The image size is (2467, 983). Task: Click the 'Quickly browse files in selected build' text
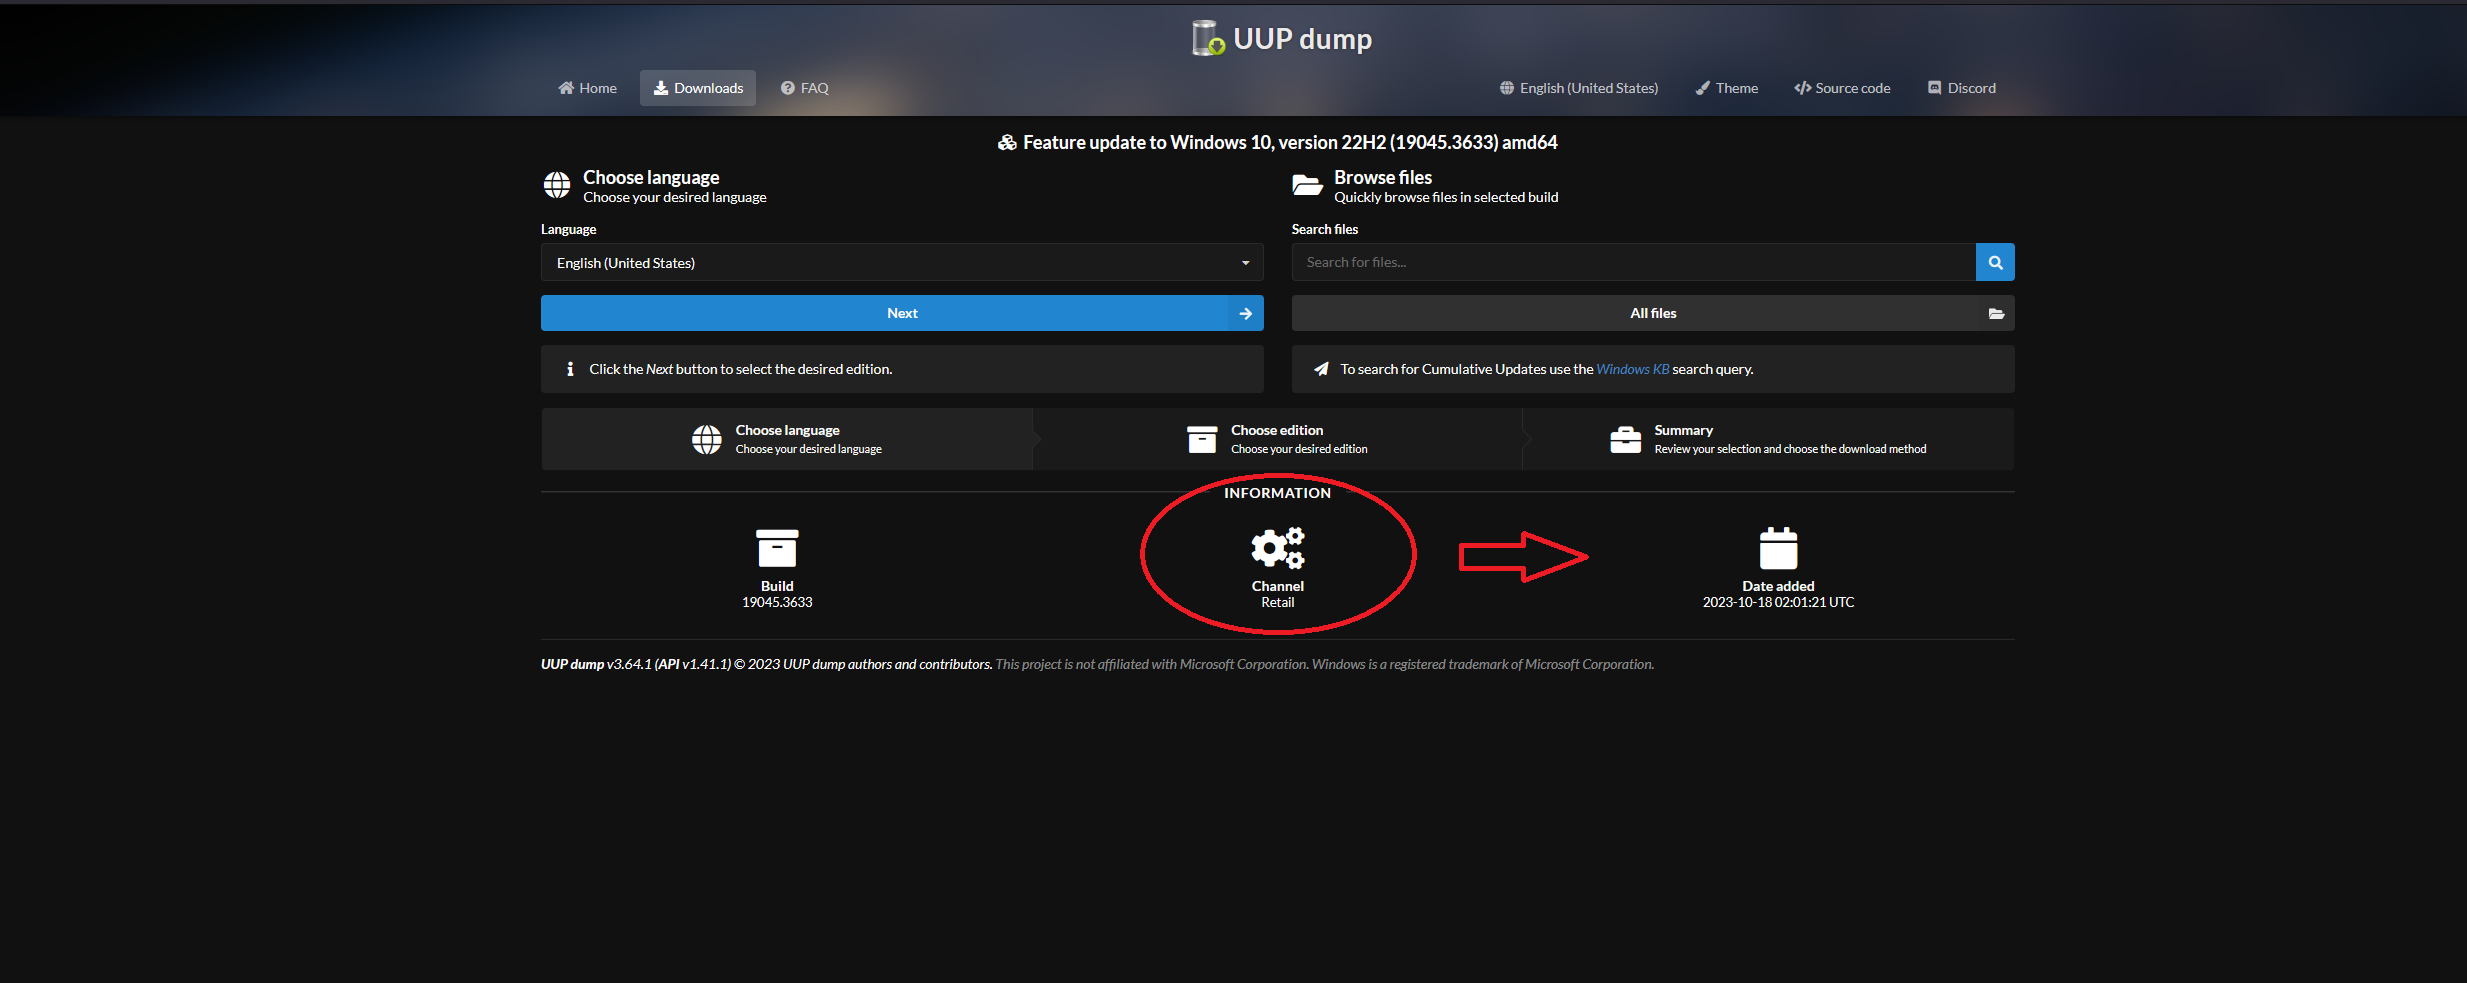click(1446, 197)
